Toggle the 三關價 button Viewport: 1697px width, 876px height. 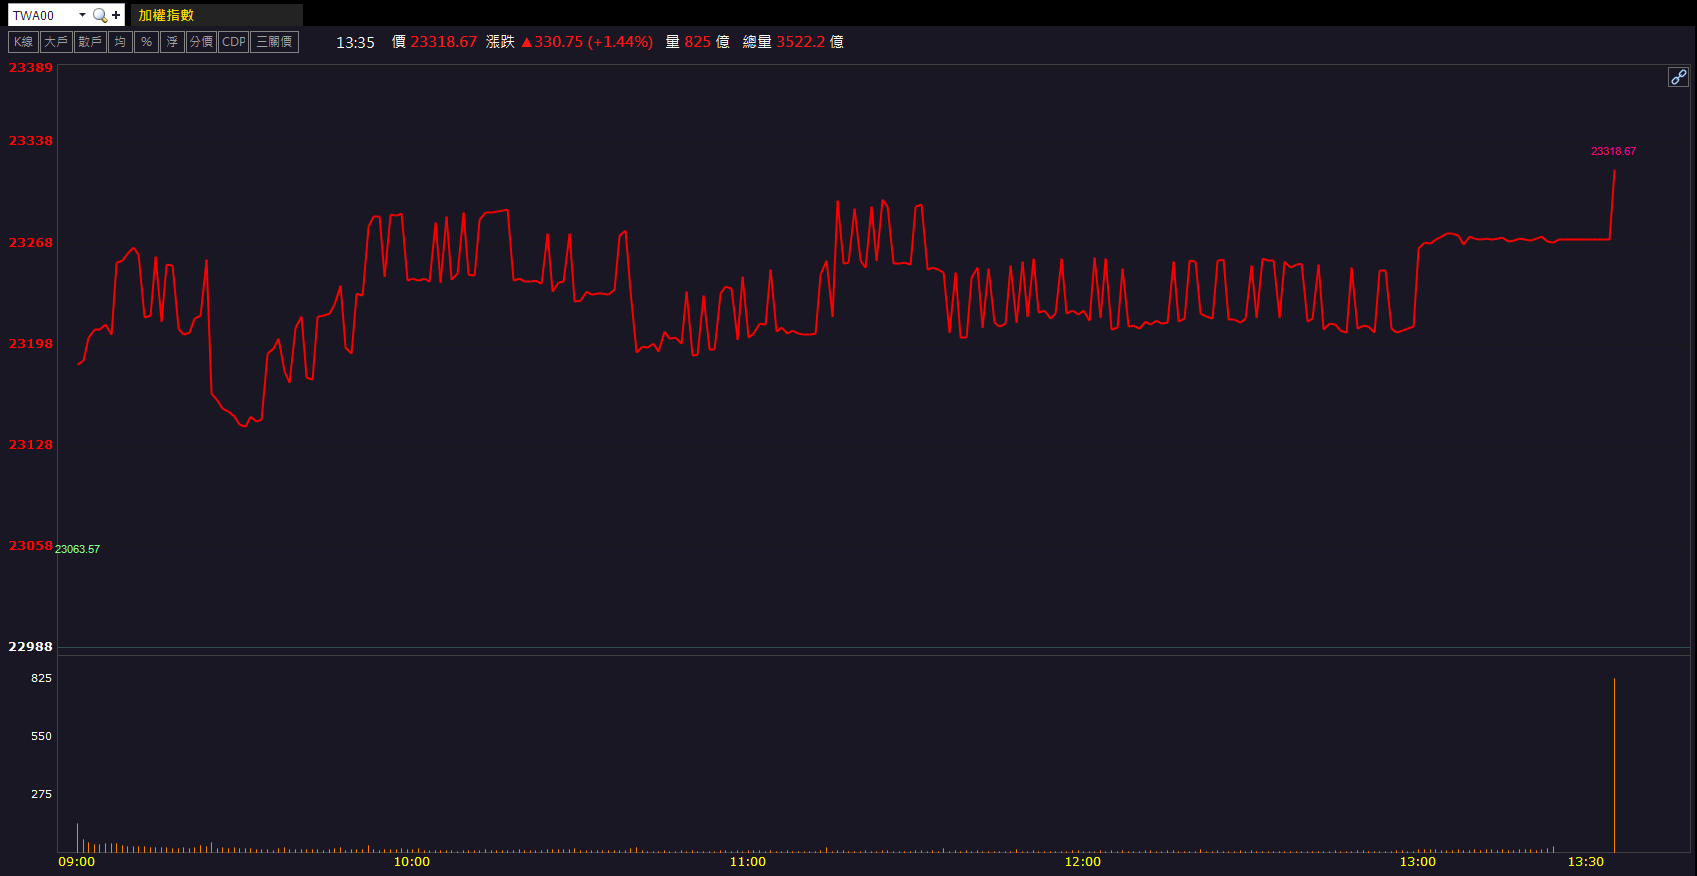[x=274, y=42]
